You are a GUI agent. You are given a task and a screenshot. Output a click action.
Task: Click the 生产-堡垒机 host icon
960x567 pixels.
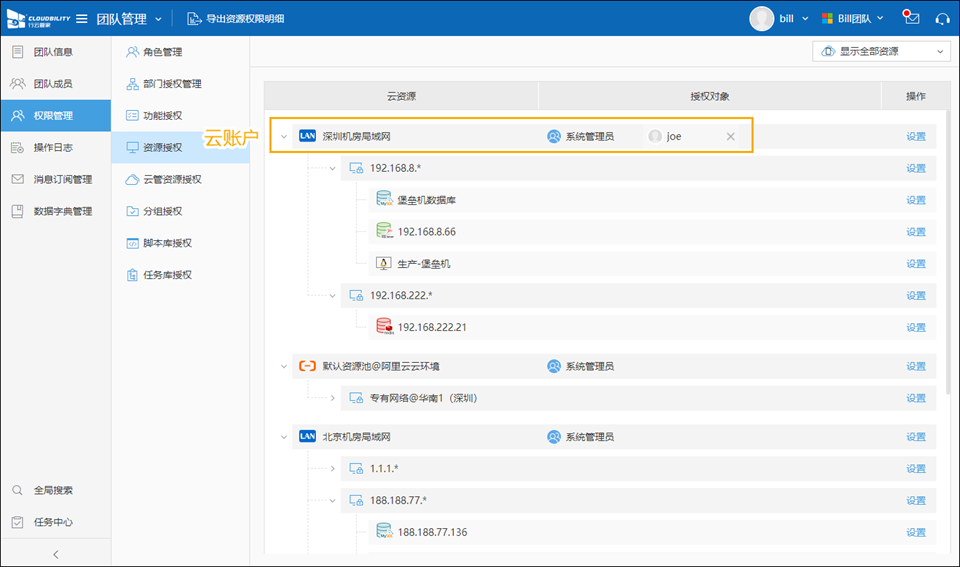pyautogui.click(x=383, y=264)
